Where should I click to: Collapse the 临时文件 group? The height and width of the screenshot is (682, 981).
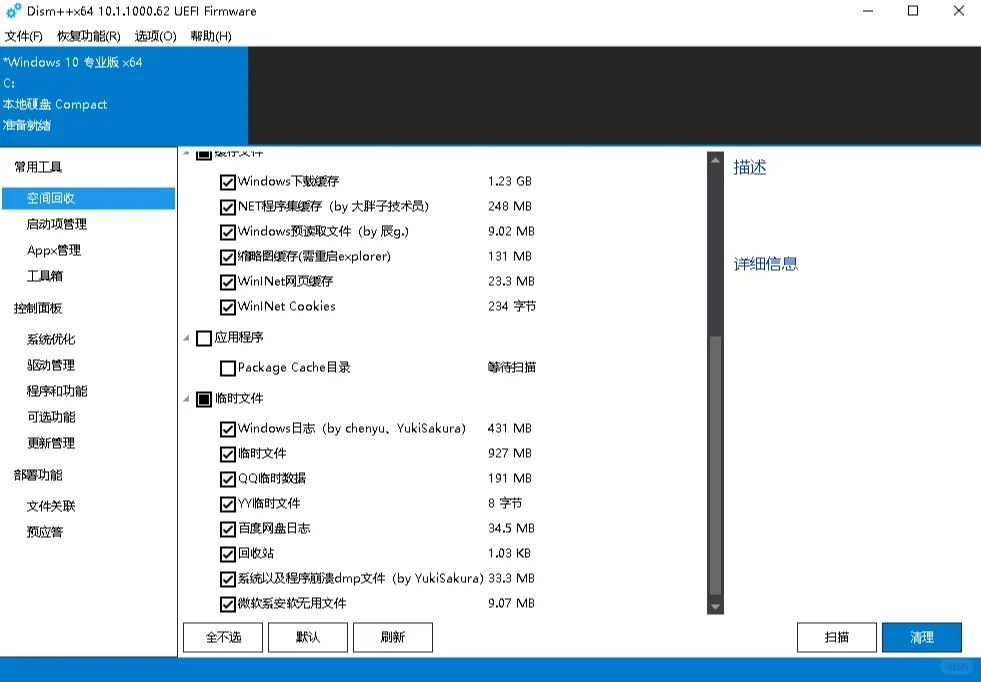186,399
